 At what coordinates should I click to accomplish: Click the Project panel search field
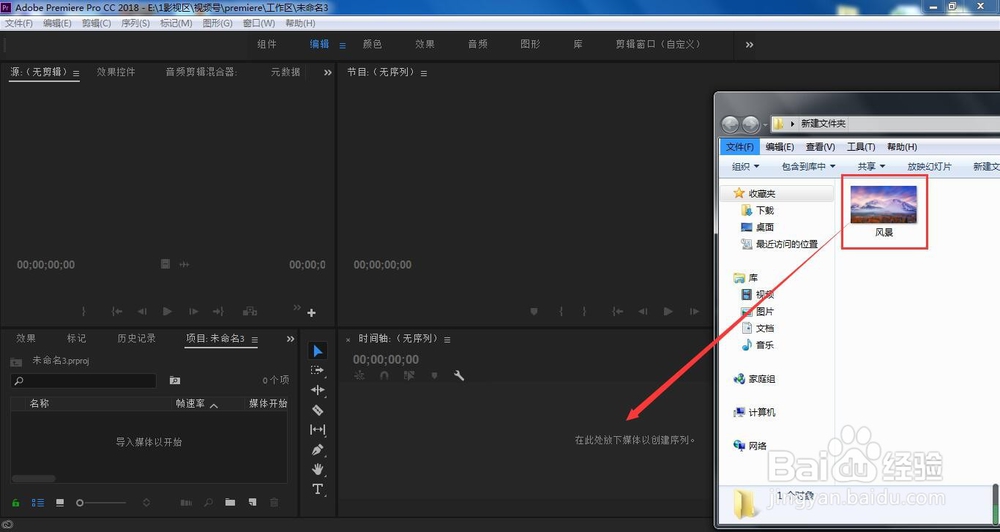84,381
